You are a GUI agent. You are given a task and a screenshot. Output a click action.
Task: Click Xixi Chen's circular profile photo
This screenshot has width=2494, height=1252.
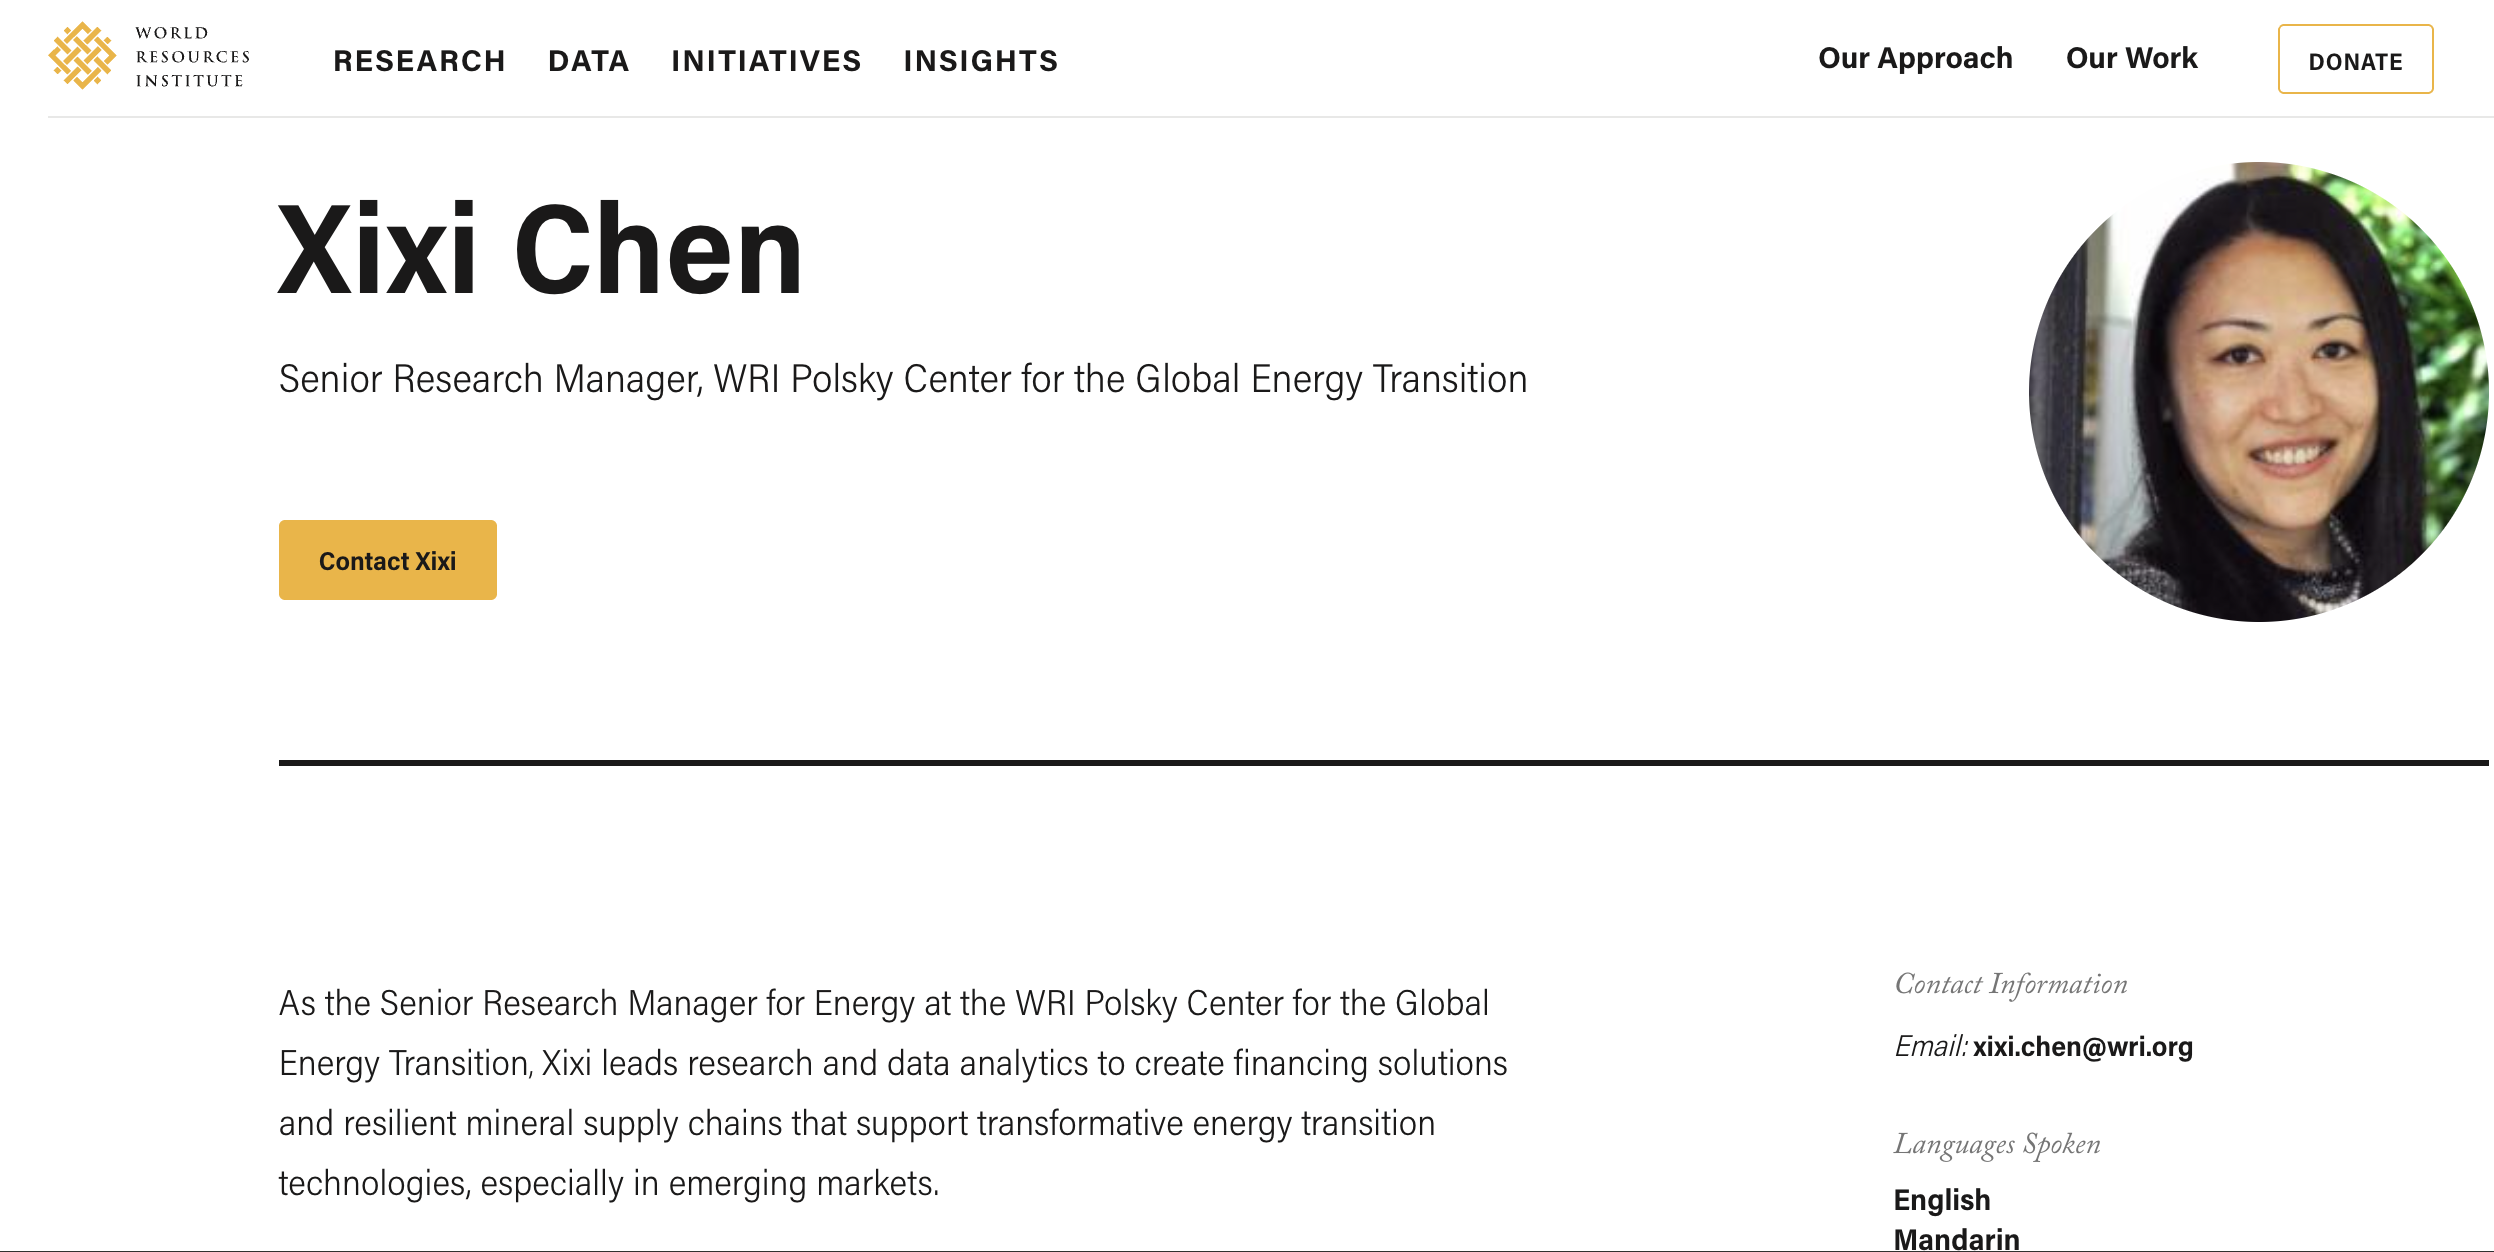[2258, 391]
